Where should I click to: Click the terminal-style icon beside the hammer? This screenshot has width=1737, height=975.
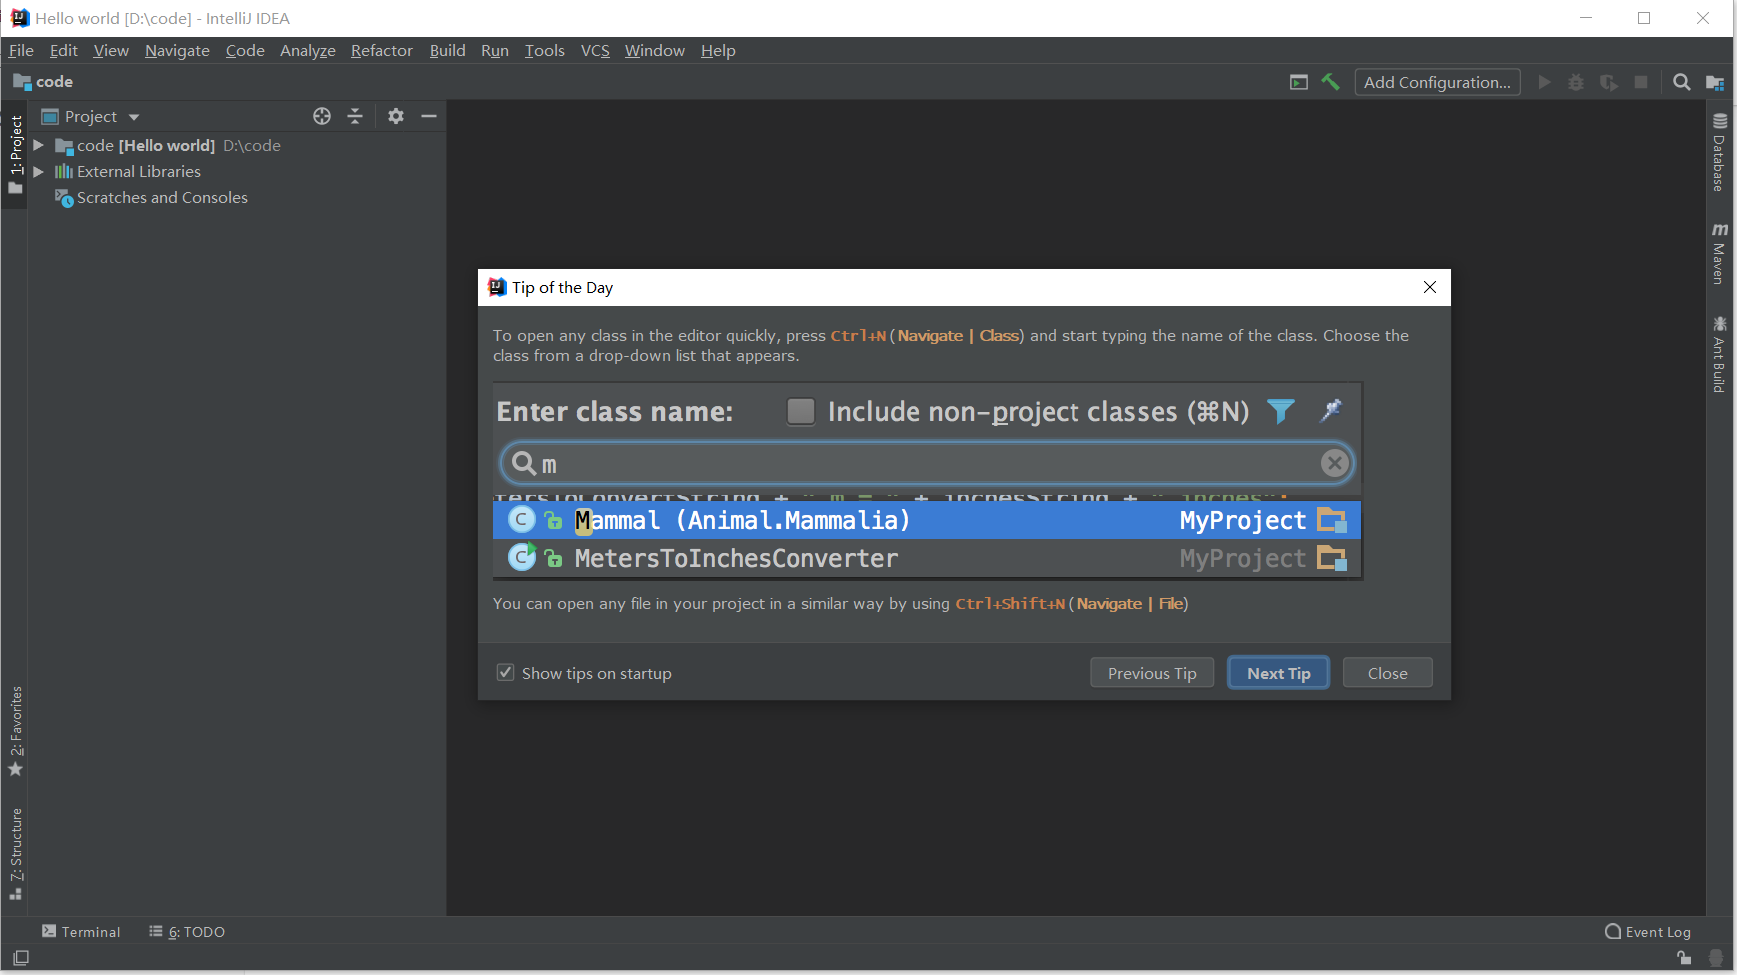[1299, 82]
